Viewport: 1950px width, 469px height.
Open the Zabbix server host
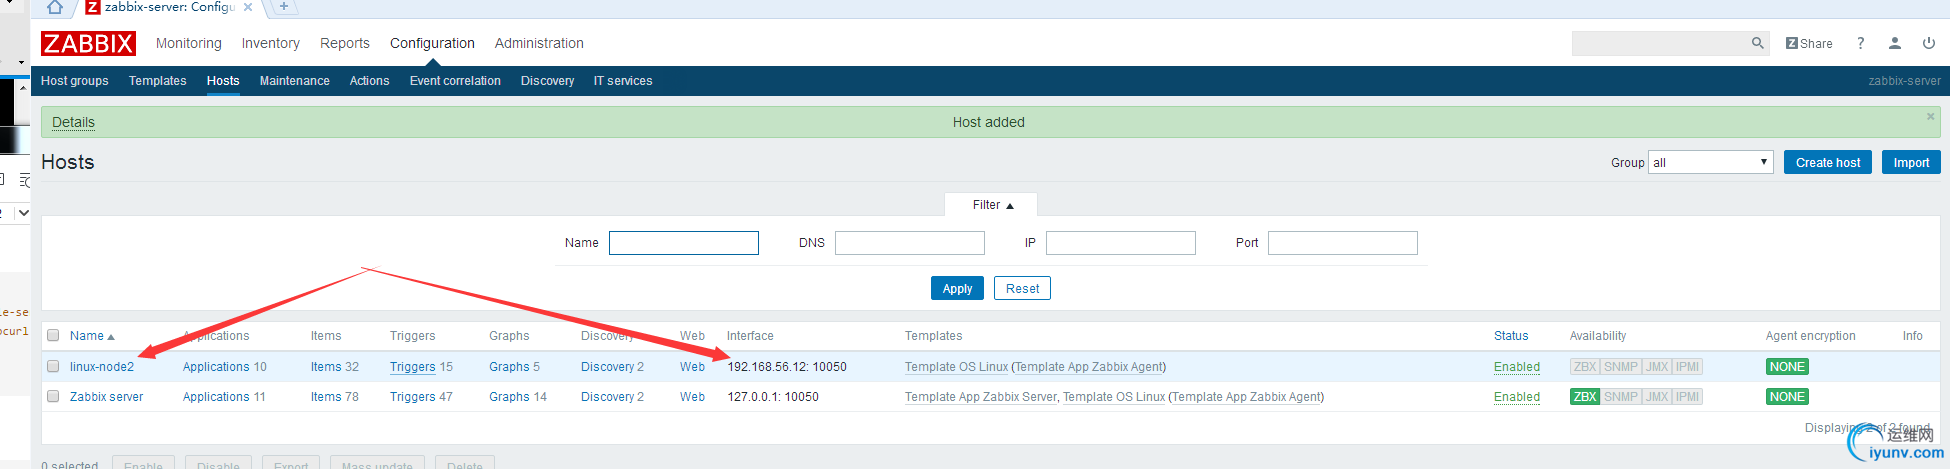[x=107, y=397]
